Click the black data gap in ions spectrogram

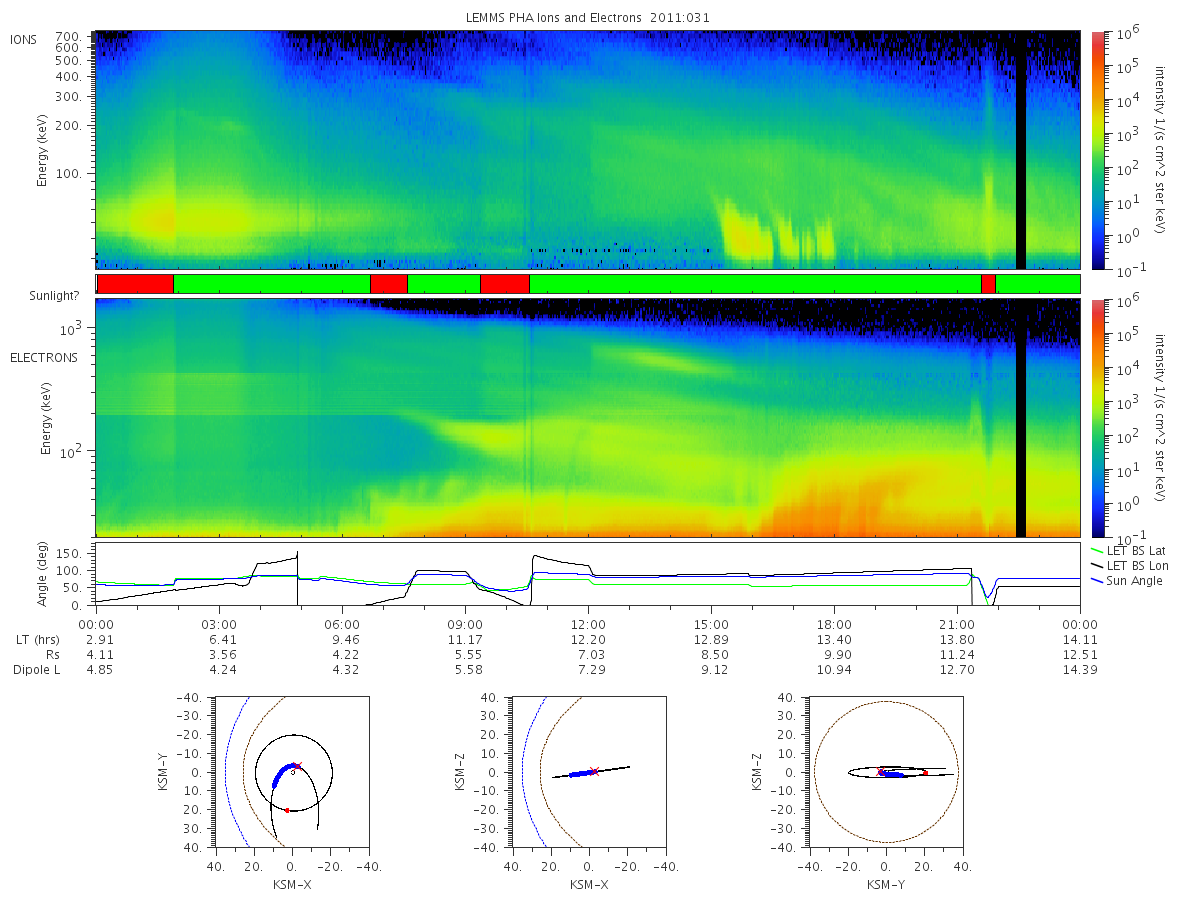(x=1021, y=150)
